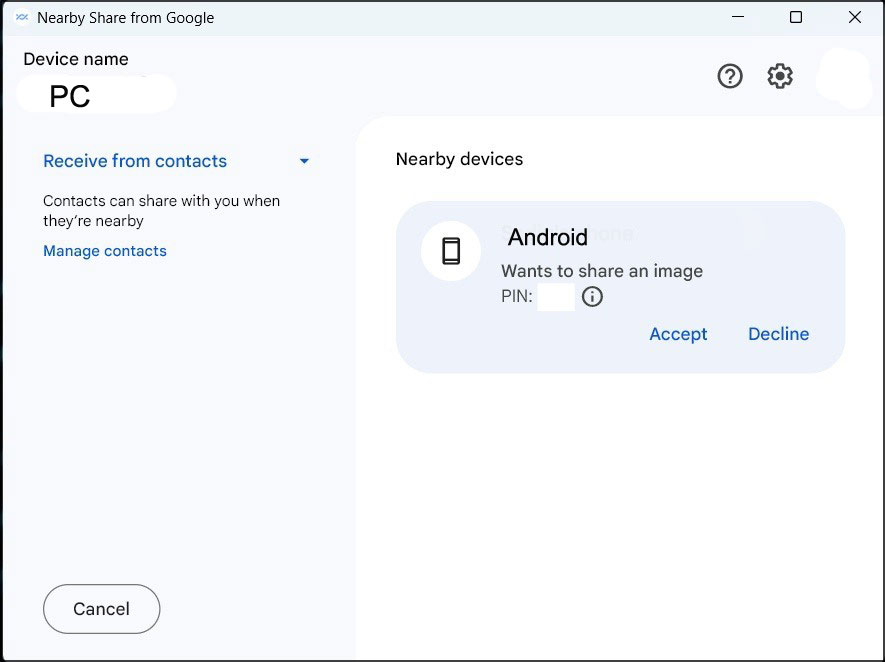Screen dimensions: 885x662
Task: Open the help question mark icon
Action: point(730,76)
